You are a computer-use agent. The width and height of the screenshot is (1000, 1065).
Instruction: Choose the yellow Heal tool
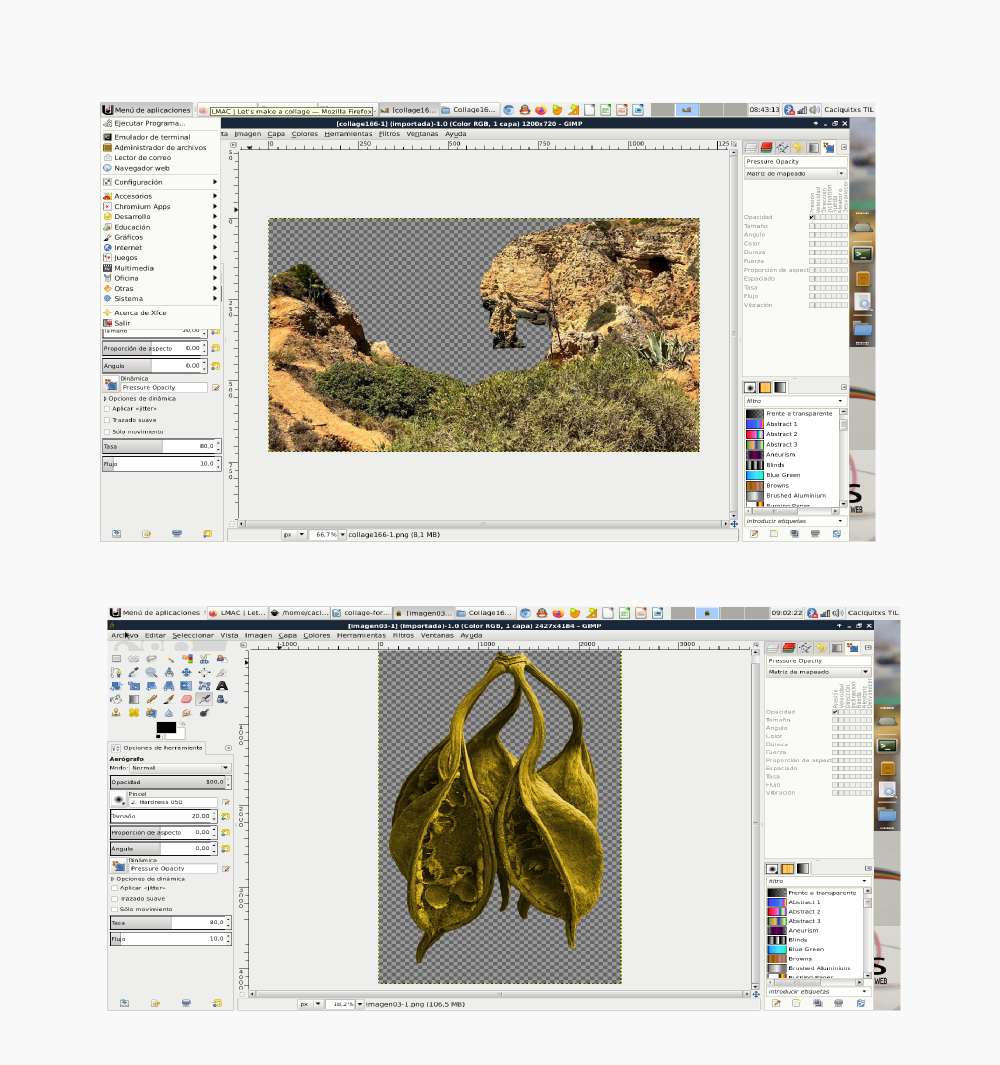point(134,712)
